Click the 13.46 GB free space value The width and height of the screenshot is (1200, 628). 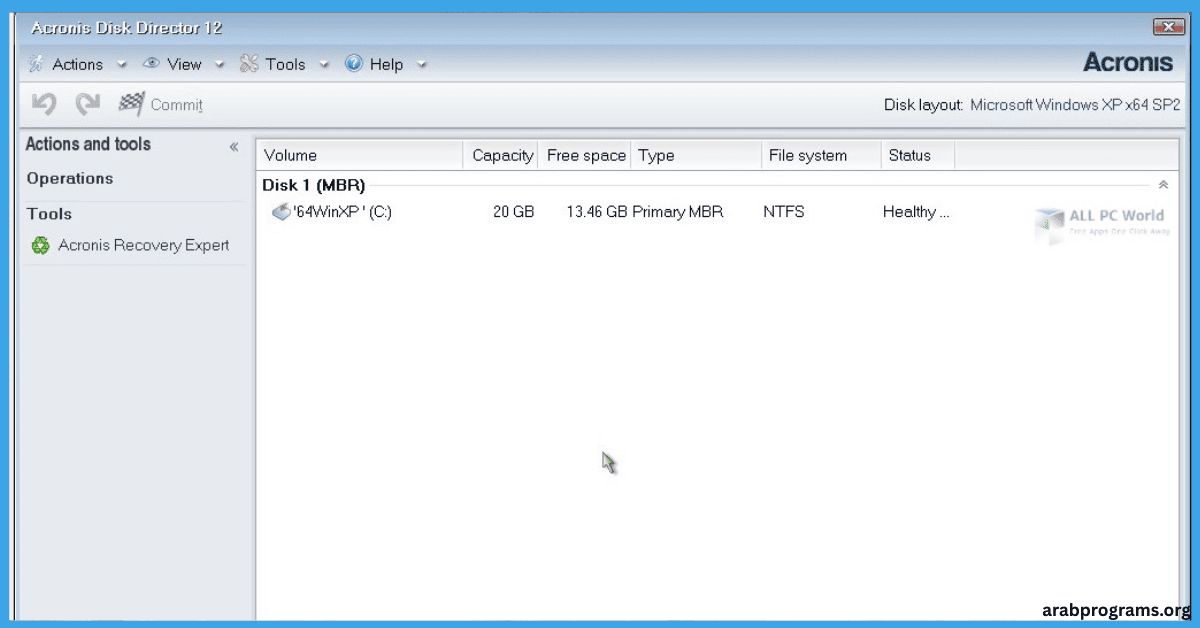click(x=597, y=212)
